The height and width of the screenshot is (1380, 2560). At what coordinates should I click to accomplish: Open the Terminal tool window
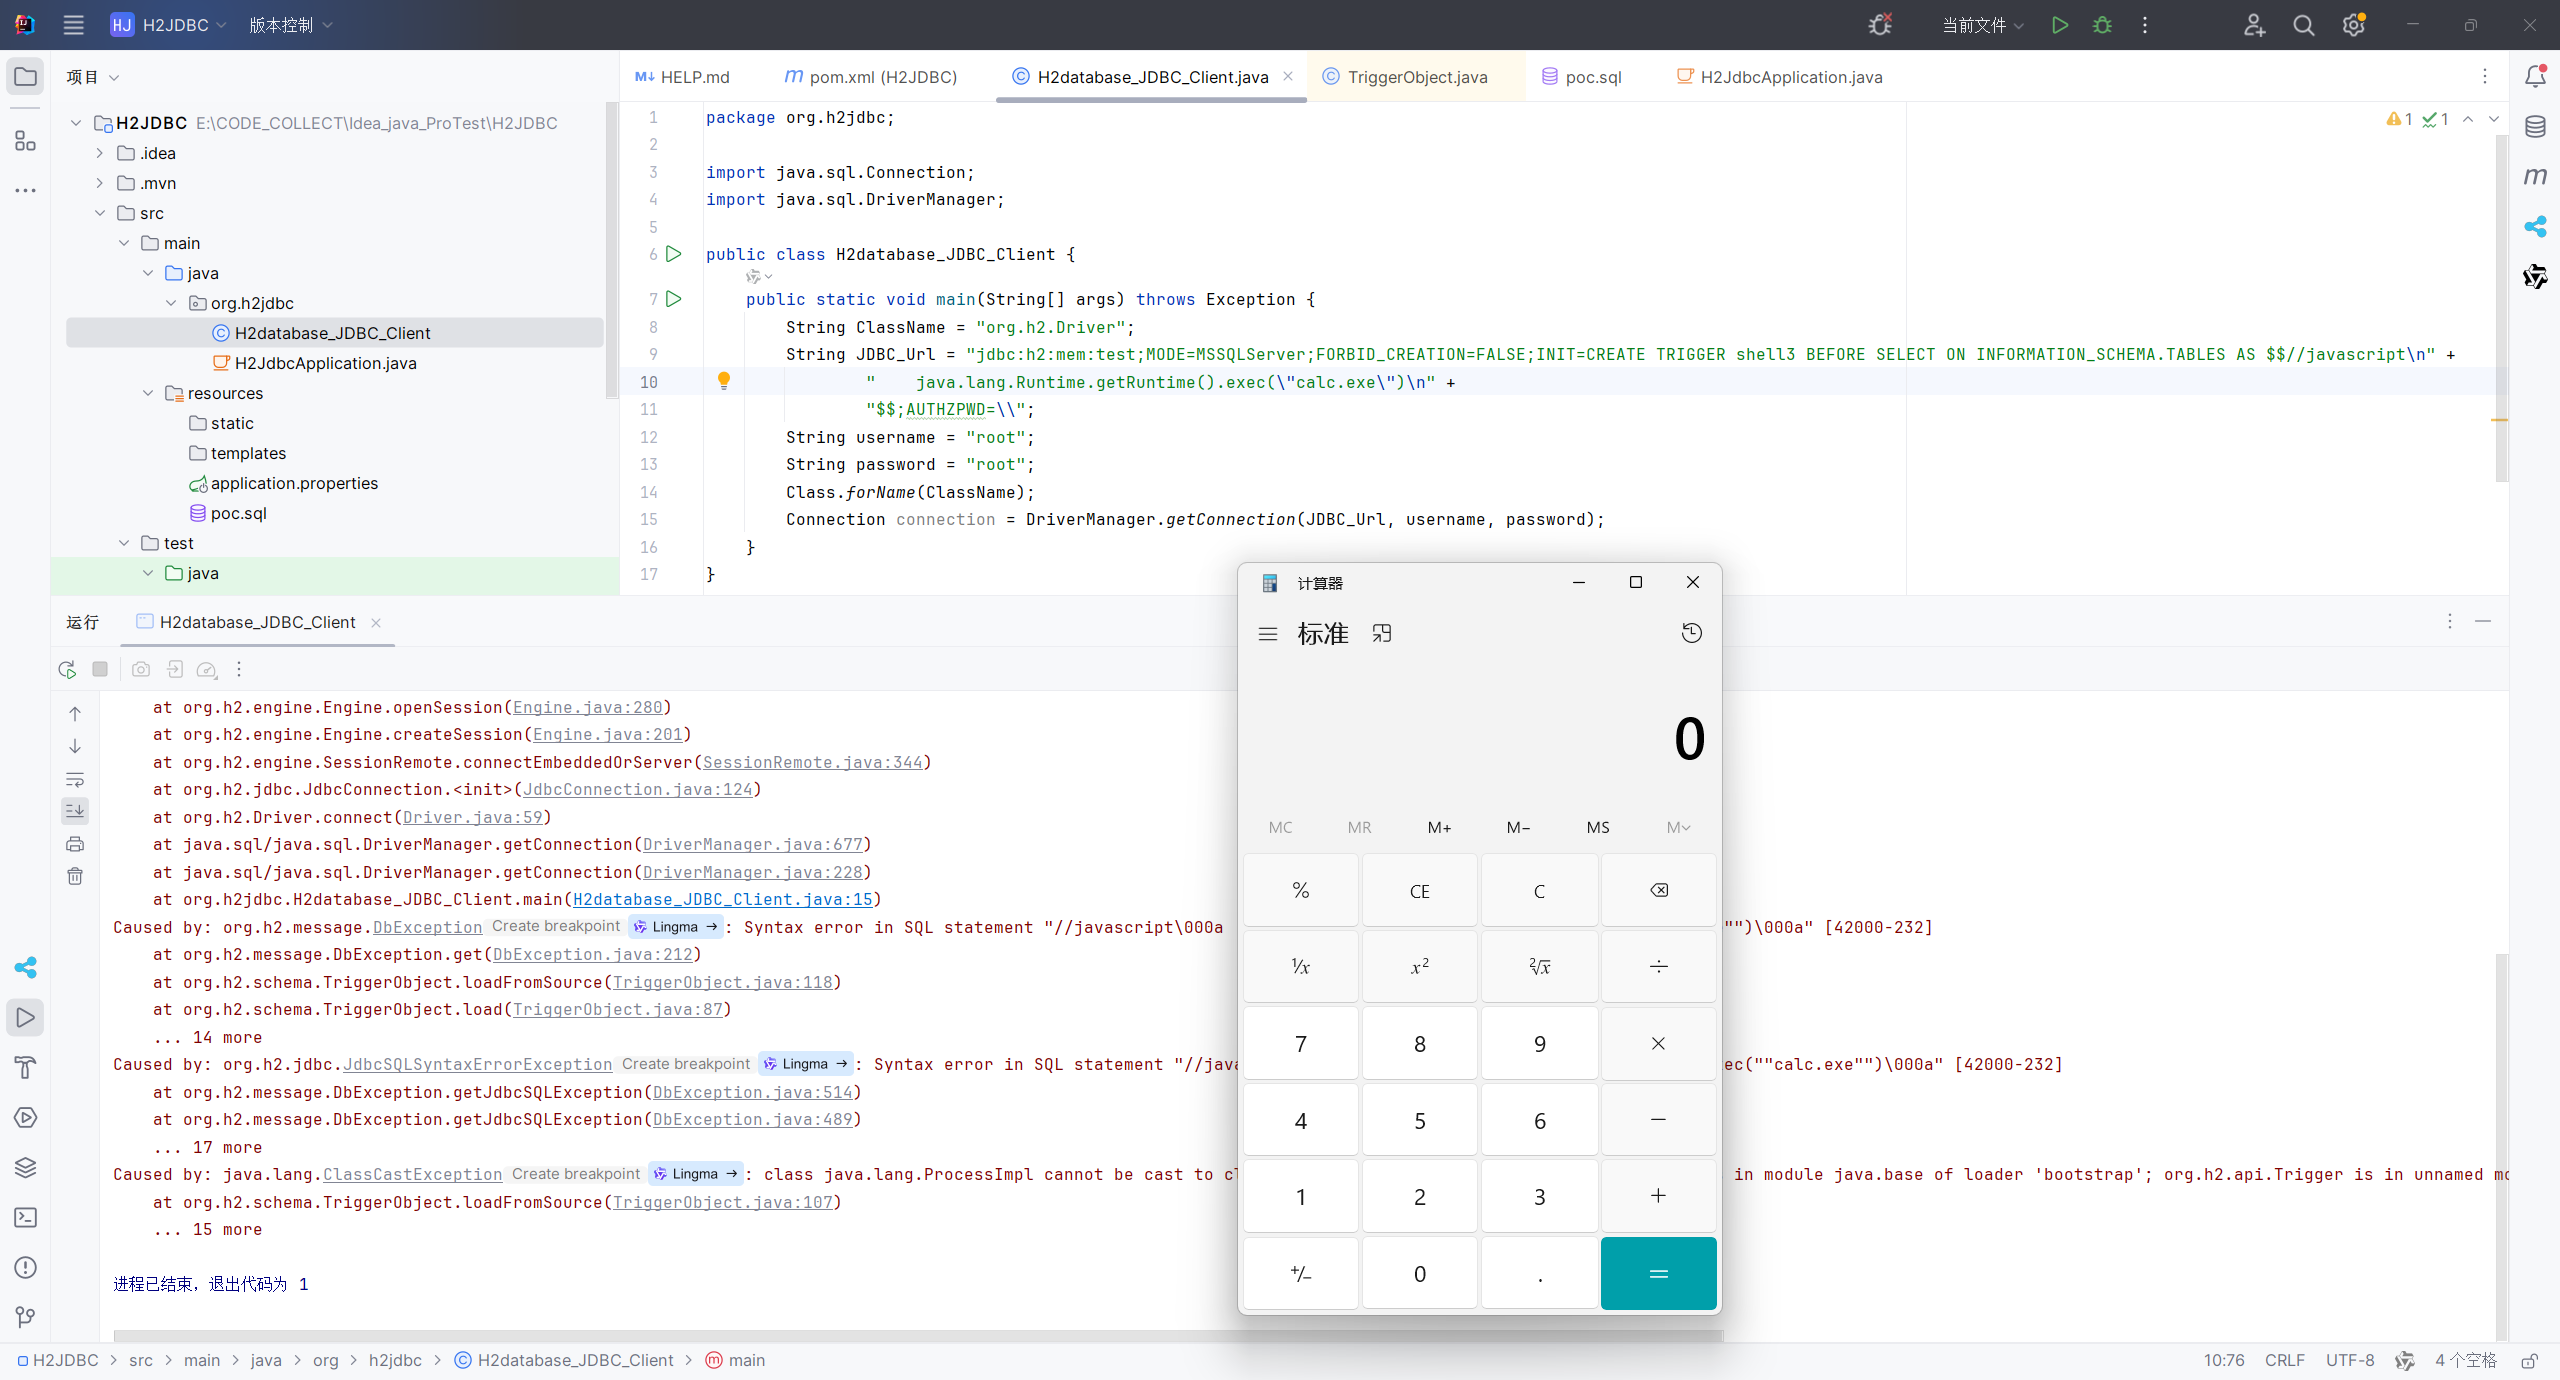[x=25, y=1217]
